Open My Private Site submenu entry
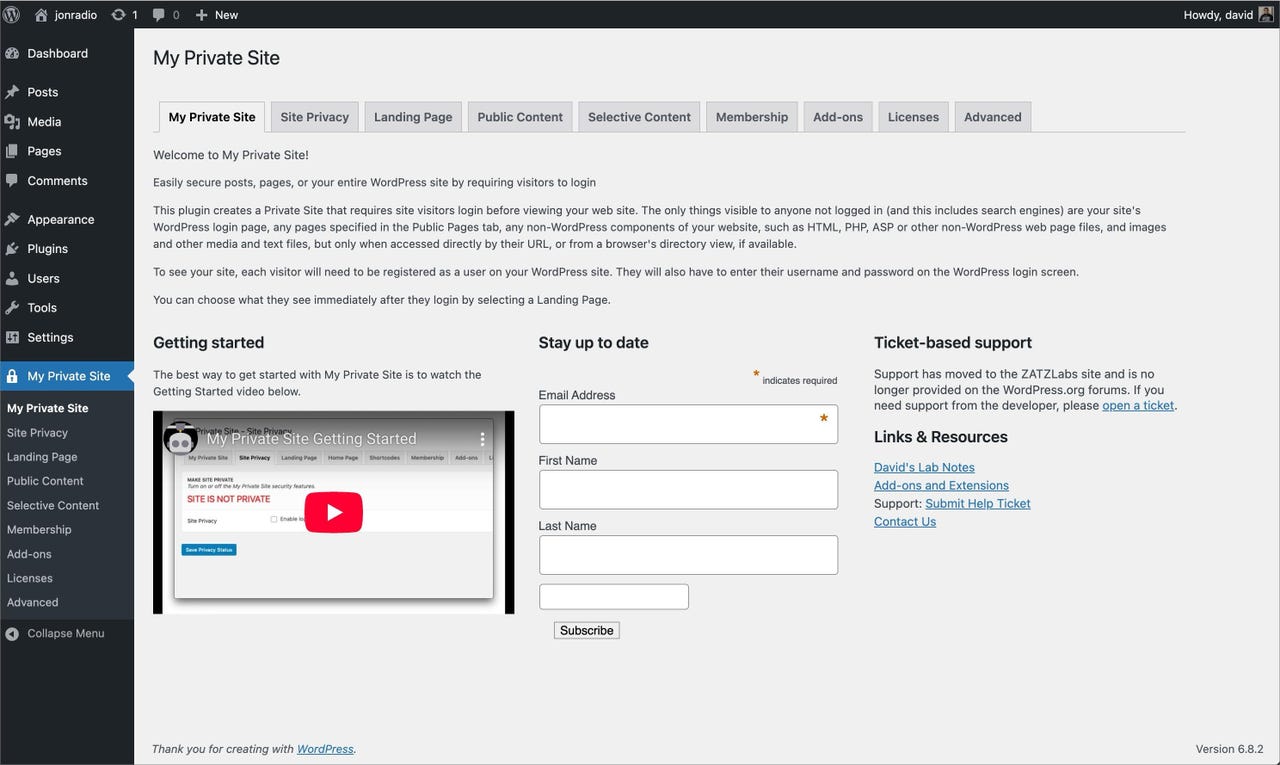 (x=48, y=408)
